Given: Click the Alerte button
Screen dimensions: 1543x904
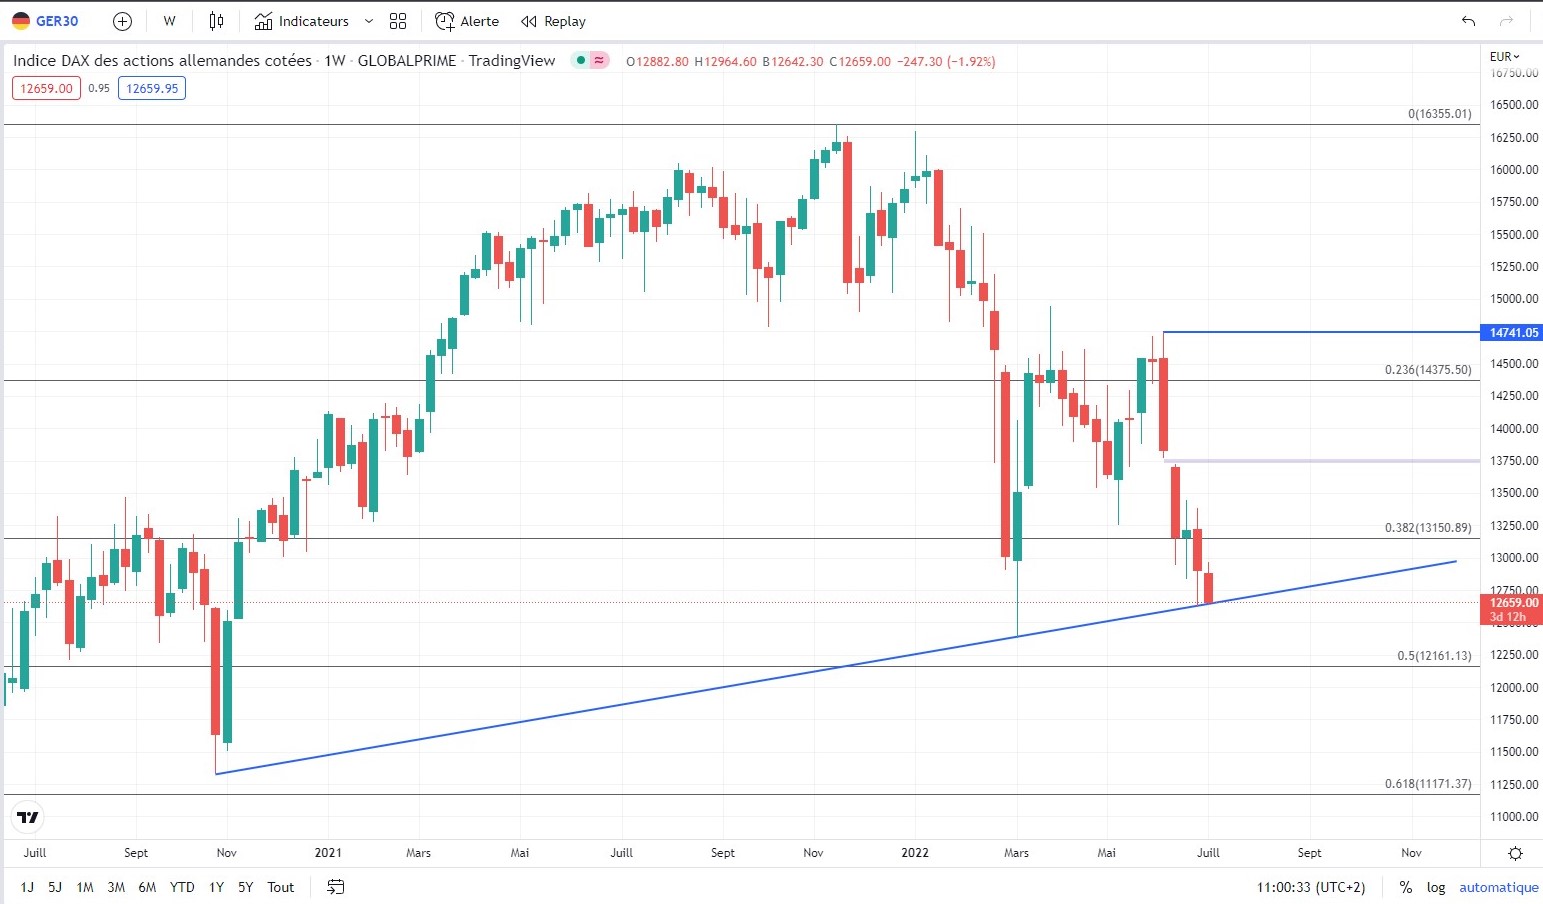Looking at the screenshot, I should (467, 21).
